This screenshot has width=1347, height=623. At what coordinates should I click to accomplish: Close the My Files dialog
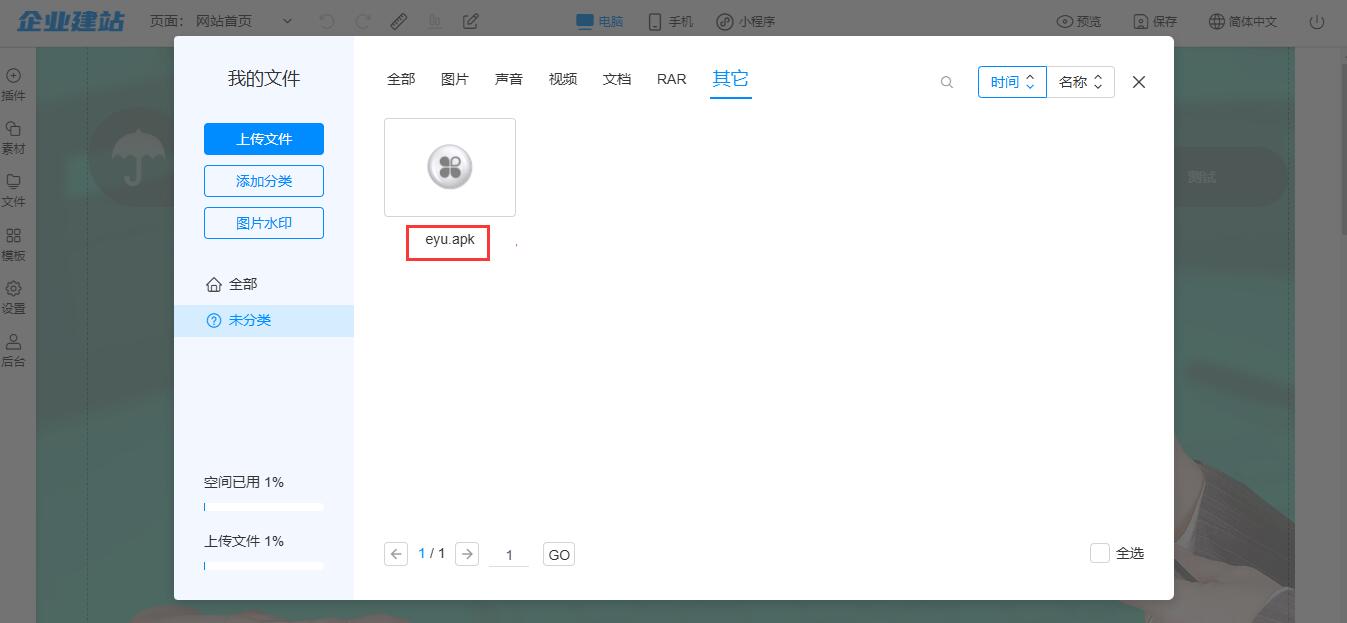pos(1138,82)
